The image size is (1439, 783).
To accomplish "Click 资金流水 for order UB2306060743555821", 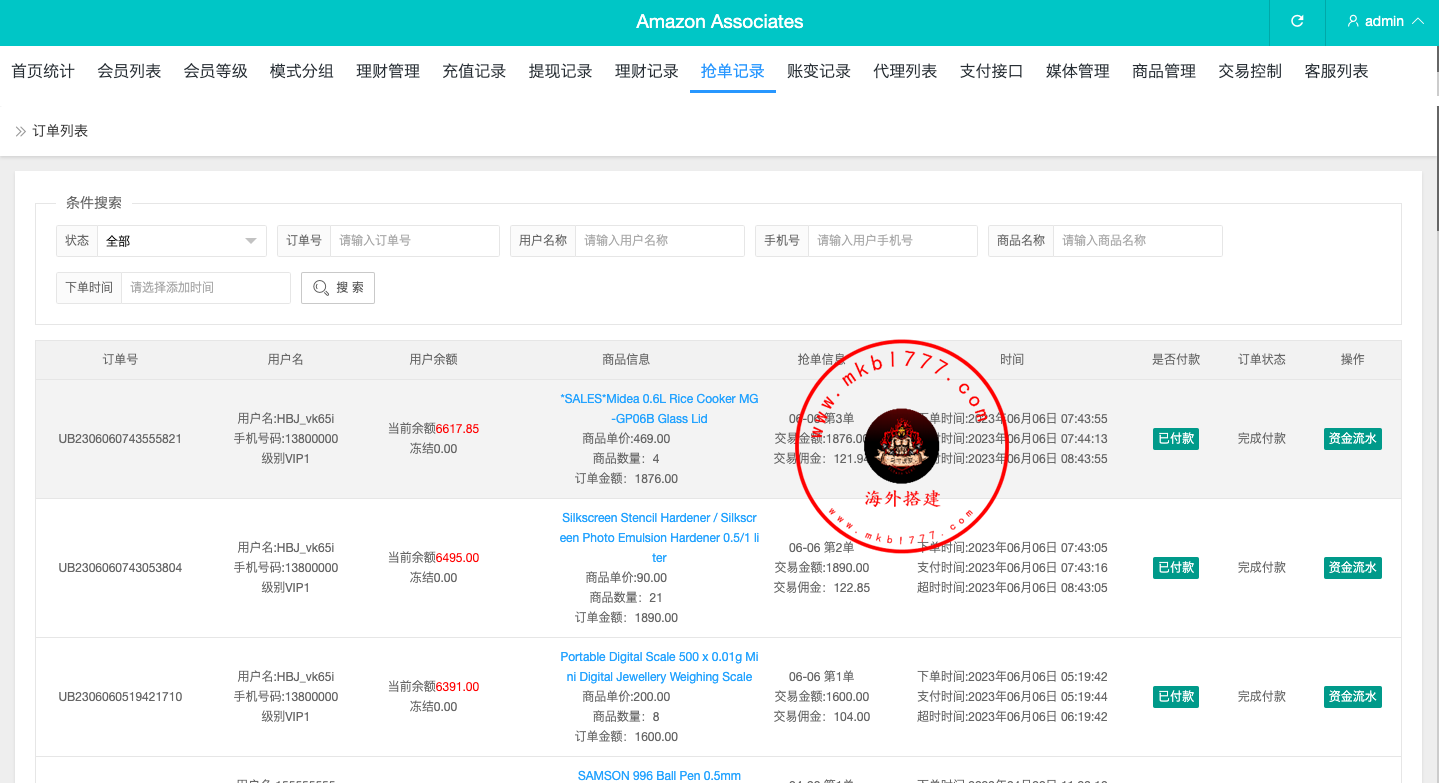I will point(1352,438).
